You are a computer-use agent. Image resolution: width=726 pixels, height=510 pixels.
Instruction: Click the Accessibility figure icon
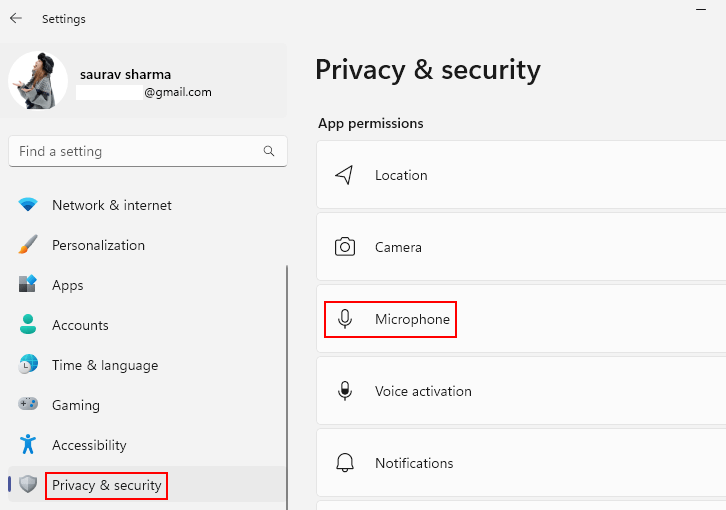[28, 445]
